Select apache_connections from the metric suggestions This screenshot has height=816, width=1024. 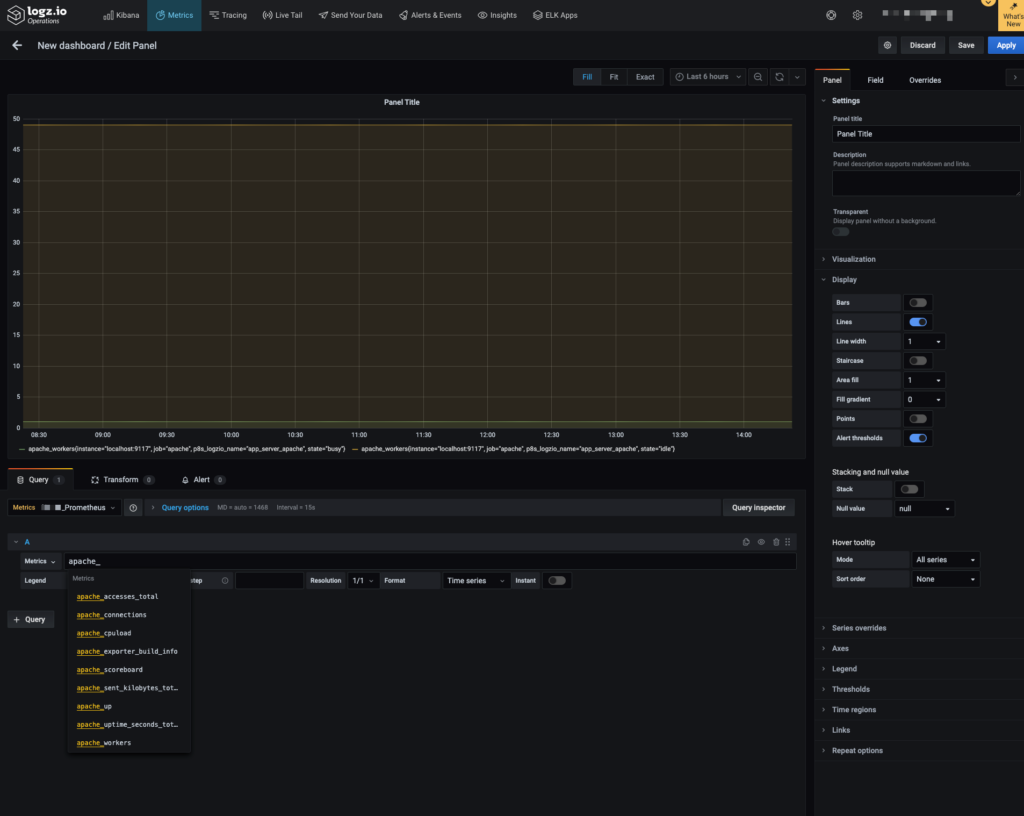[111, 615]
